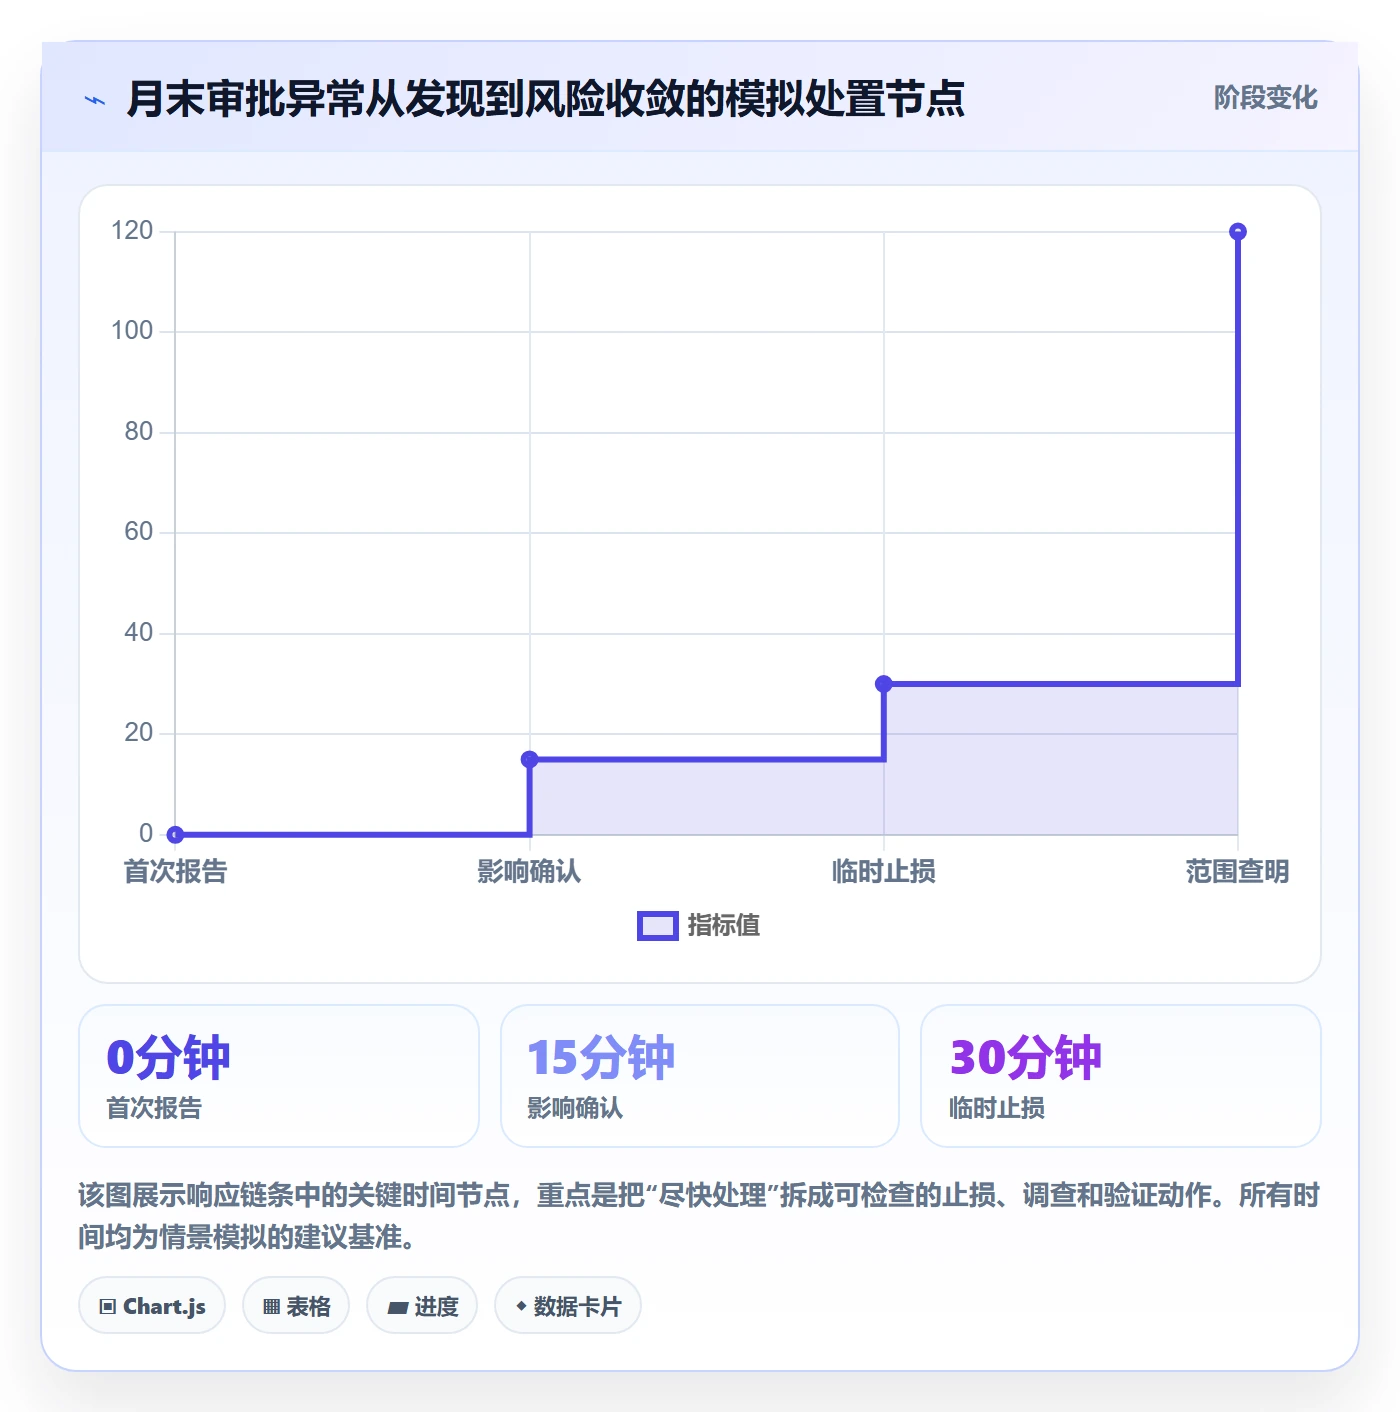Screen dimensions: 1400x1412
Task: Click the Chart.js tag
Action: point(152,1306)
